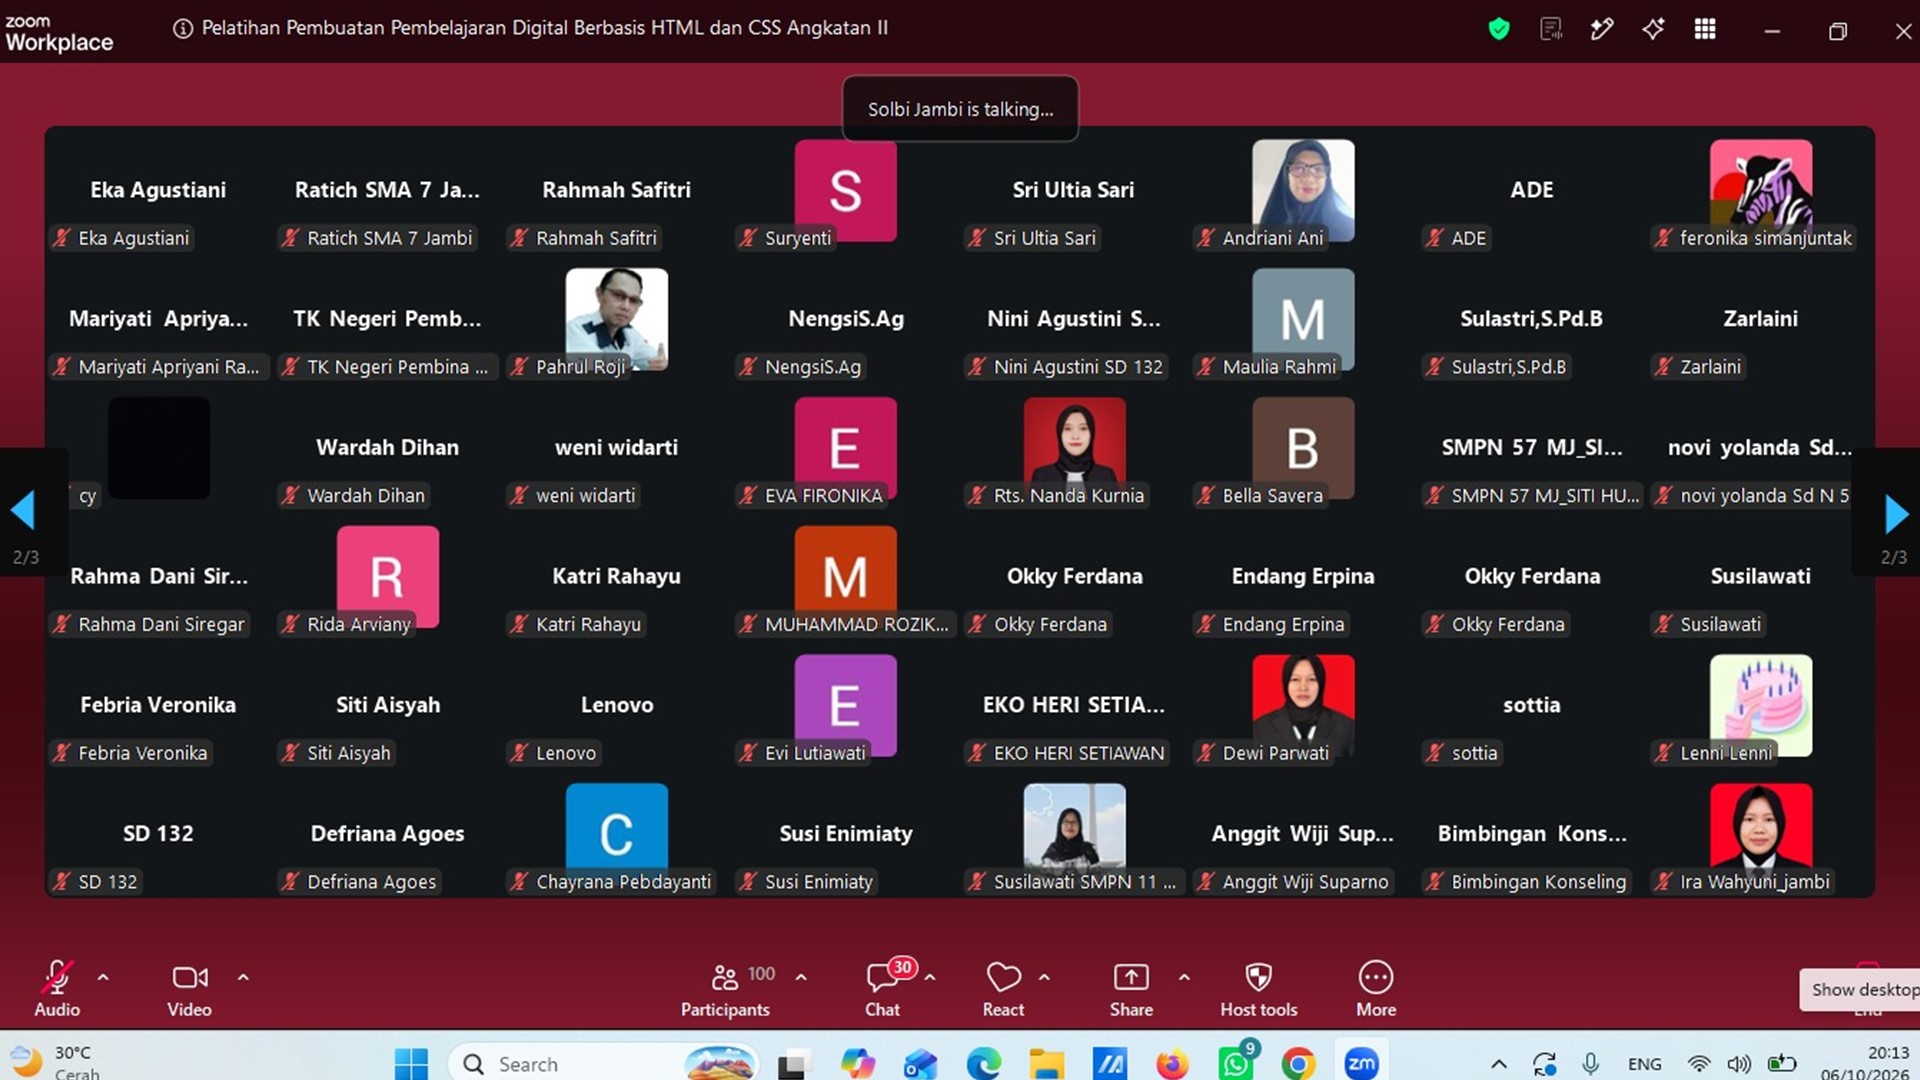1920x1080 pixels.
Task: Expand the Participants options arrow
Action: click(801, 977)
